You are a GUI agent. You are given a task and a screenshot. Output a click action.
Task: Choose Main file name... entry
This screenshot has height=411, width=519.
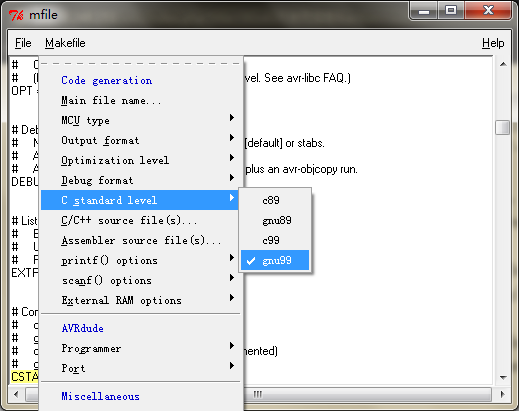140,100
